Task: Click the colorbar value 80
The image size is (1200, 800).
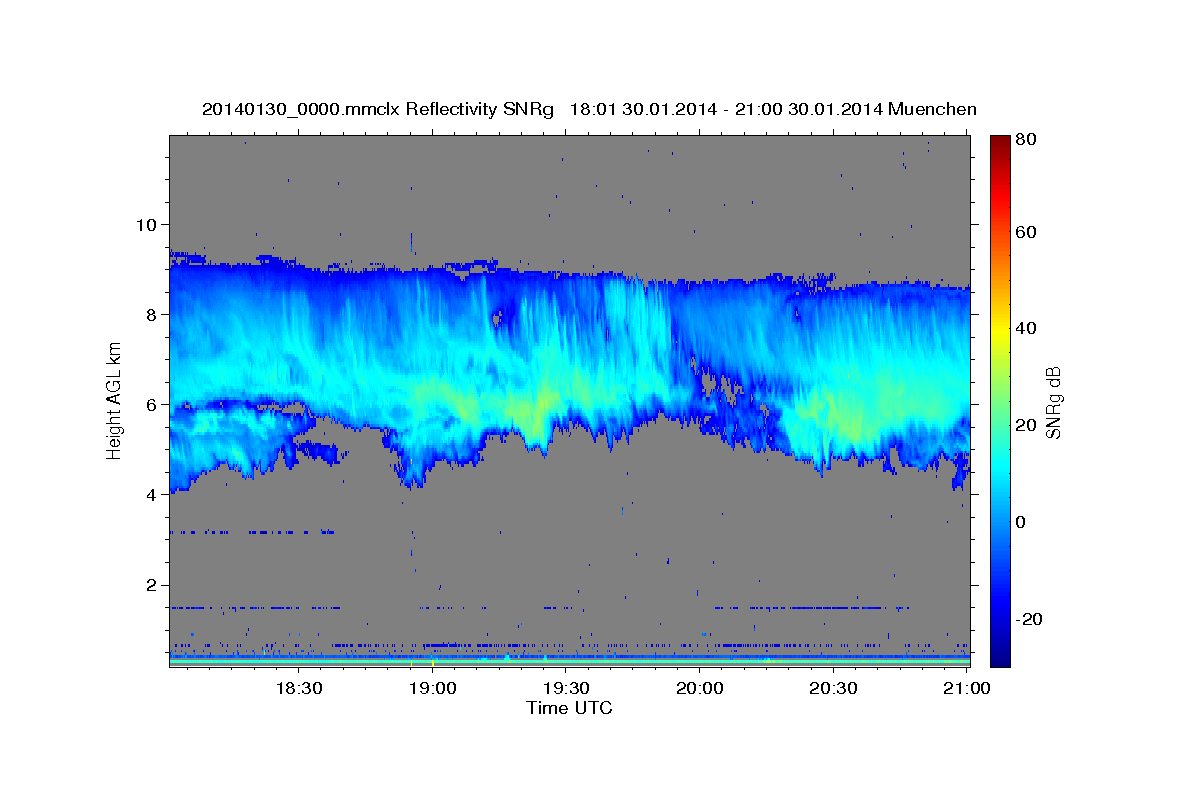Action: 1026,140
